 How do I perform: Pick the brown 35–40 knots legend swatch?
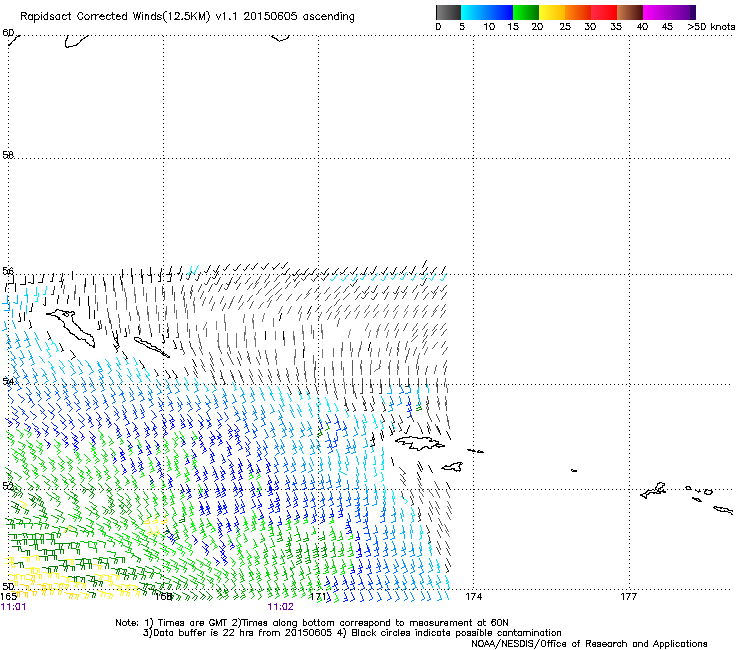(630, 12)
